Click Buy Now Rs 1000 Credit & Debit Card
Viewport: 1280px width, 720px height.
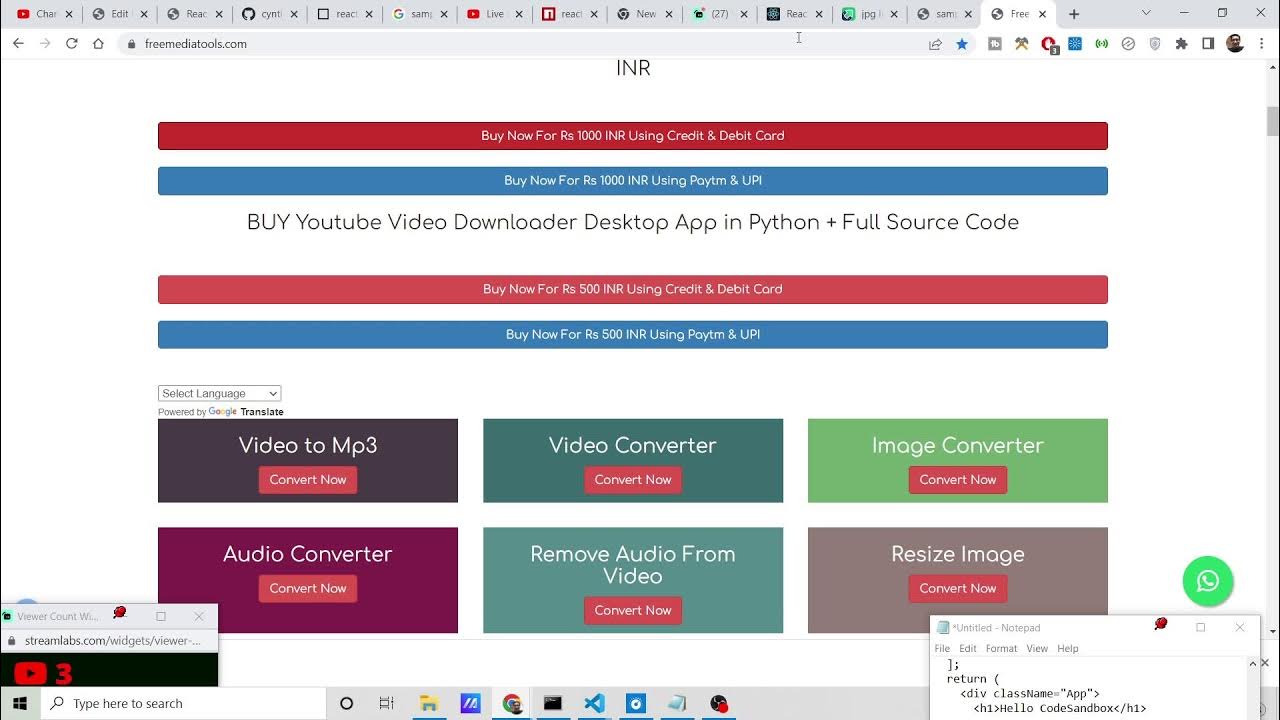tap(632, 136)
